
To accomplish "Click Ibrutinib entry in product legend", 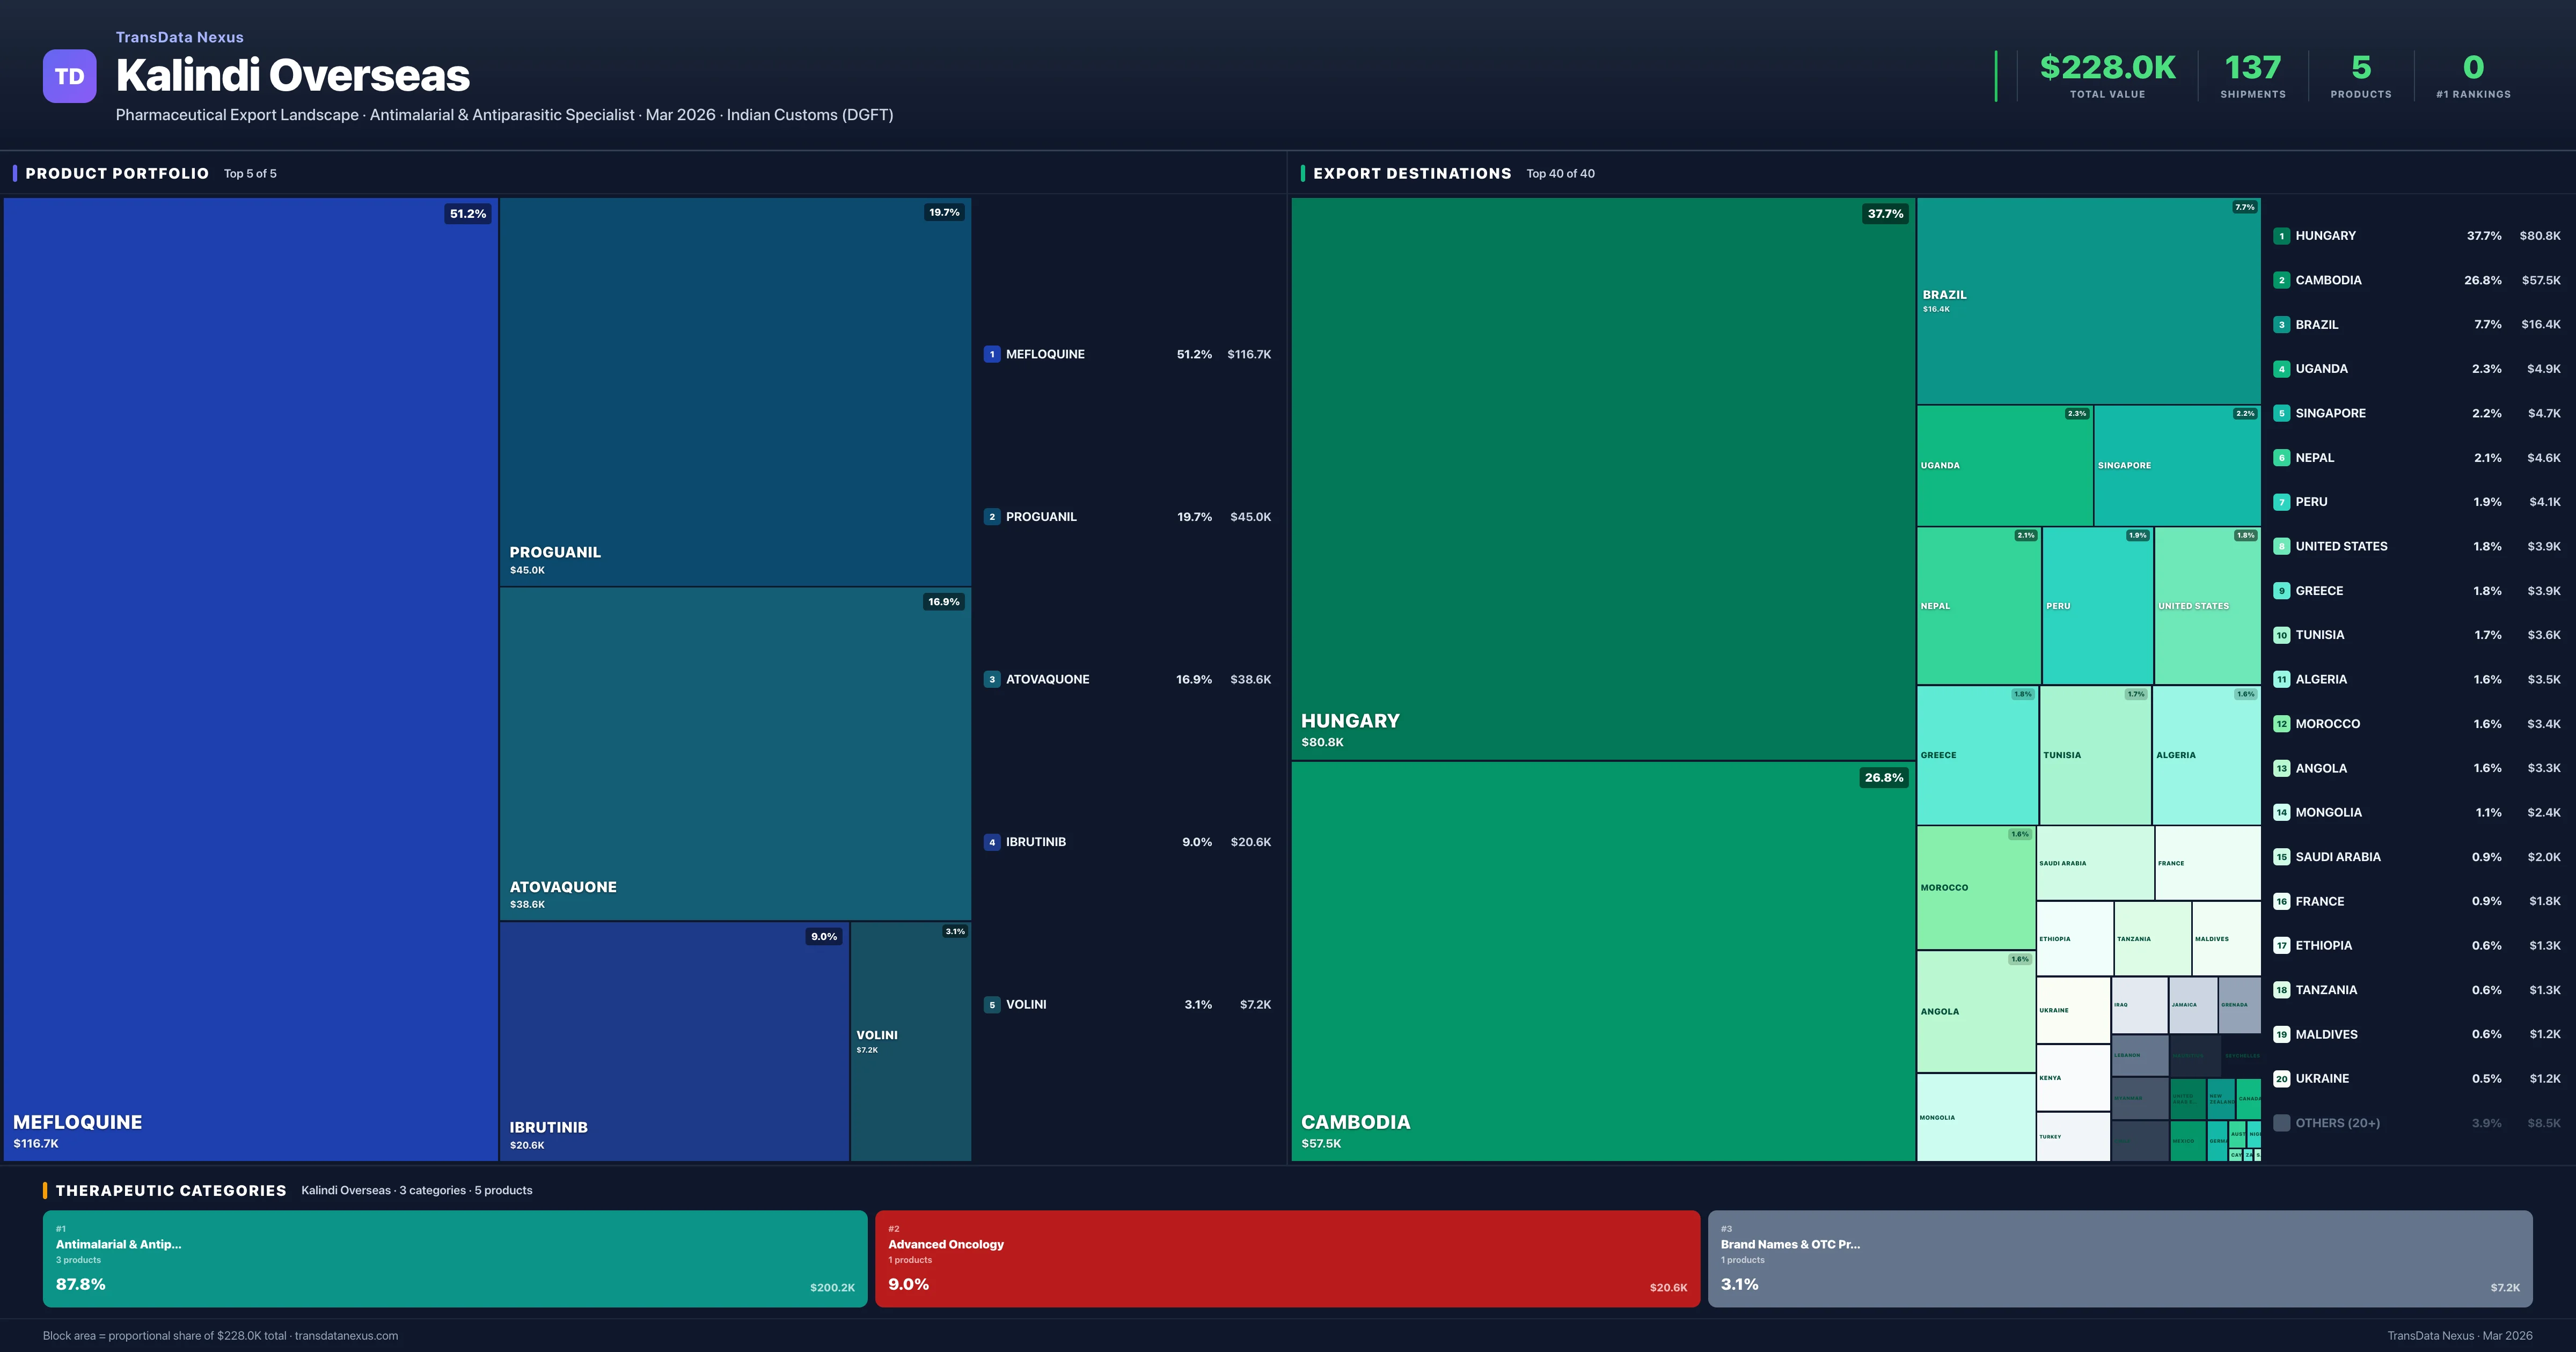I will (x=1035, y=842).
